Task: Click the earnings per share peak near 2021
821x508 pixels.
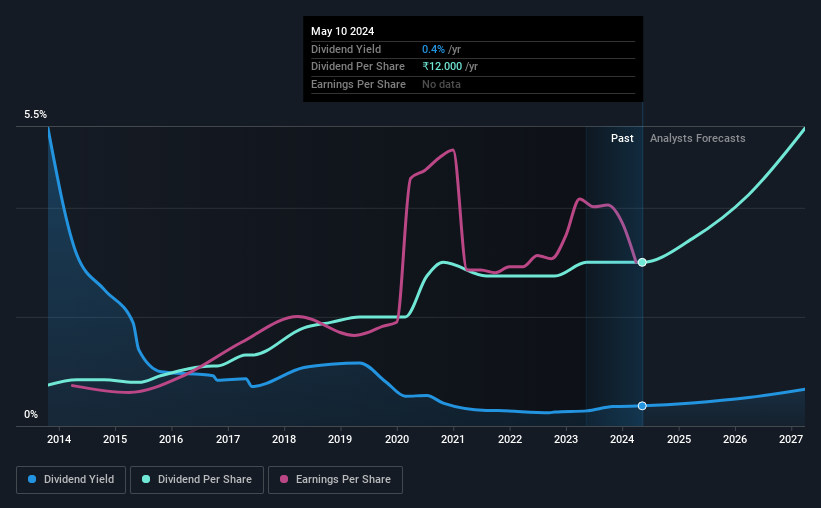Action: [x=452, y=150]
